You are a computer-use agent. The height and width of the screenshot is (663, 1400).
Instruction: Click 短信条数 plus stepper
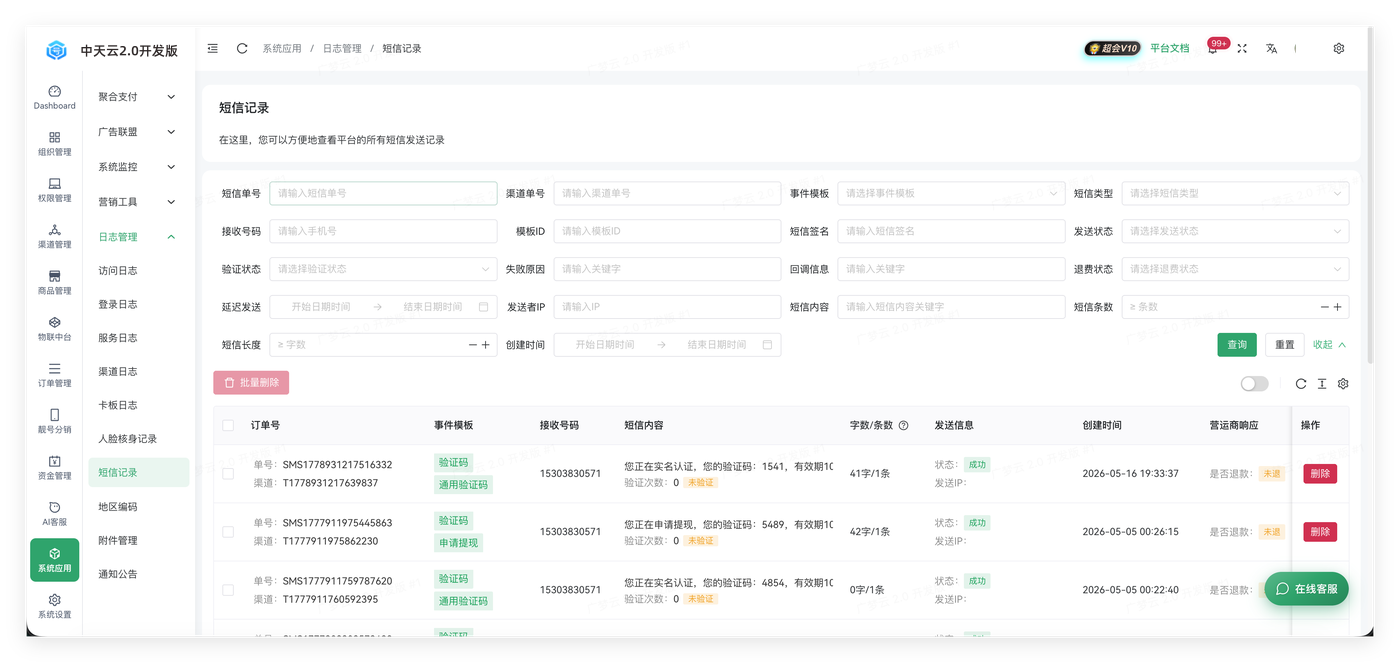[x=1338, y=307]
